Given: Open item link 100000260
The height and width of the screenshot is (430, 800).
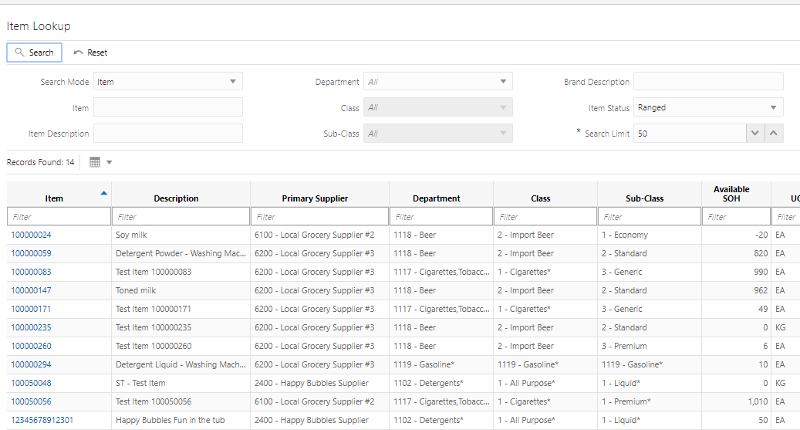Looking at the screenshot, I should (31, 346).
